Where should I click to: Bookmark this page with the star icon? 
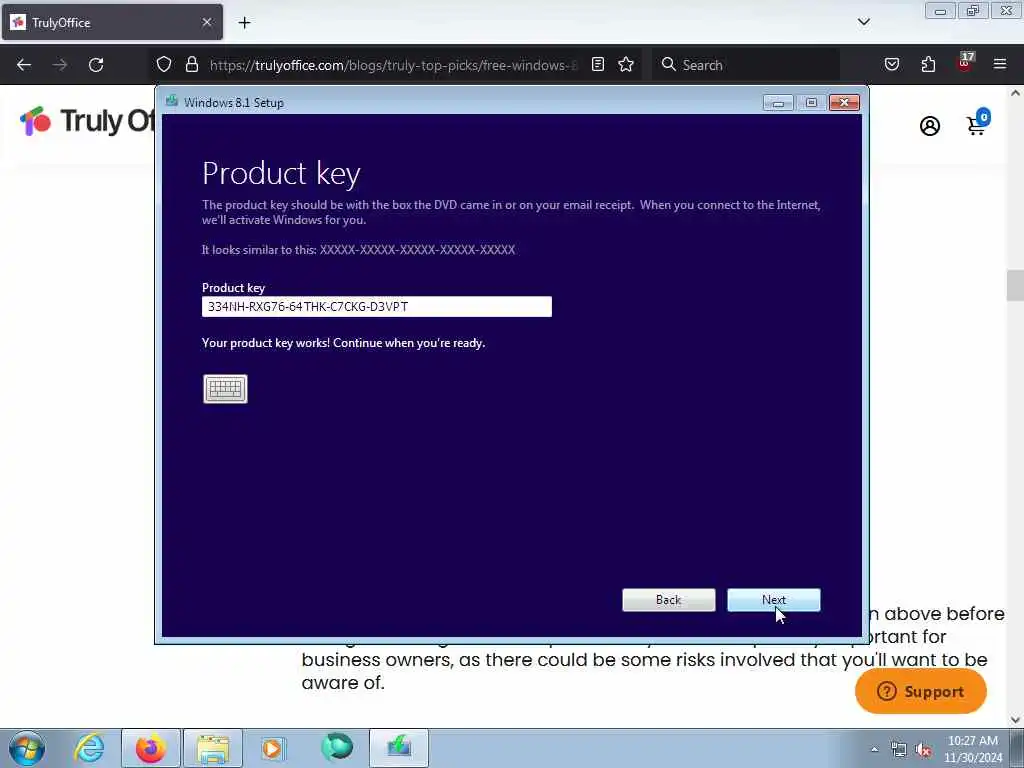pos(626,65)
